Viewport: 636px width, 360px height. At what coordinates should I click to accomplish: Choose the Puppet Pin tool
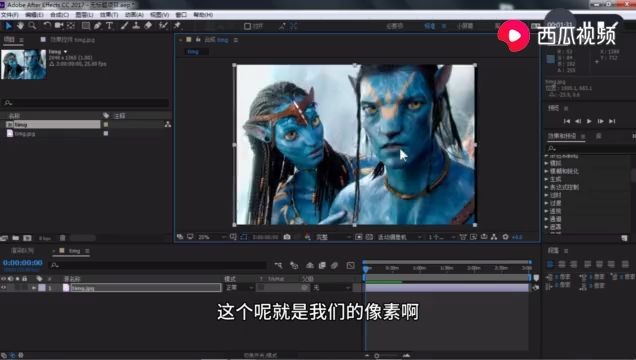(177, 26)
